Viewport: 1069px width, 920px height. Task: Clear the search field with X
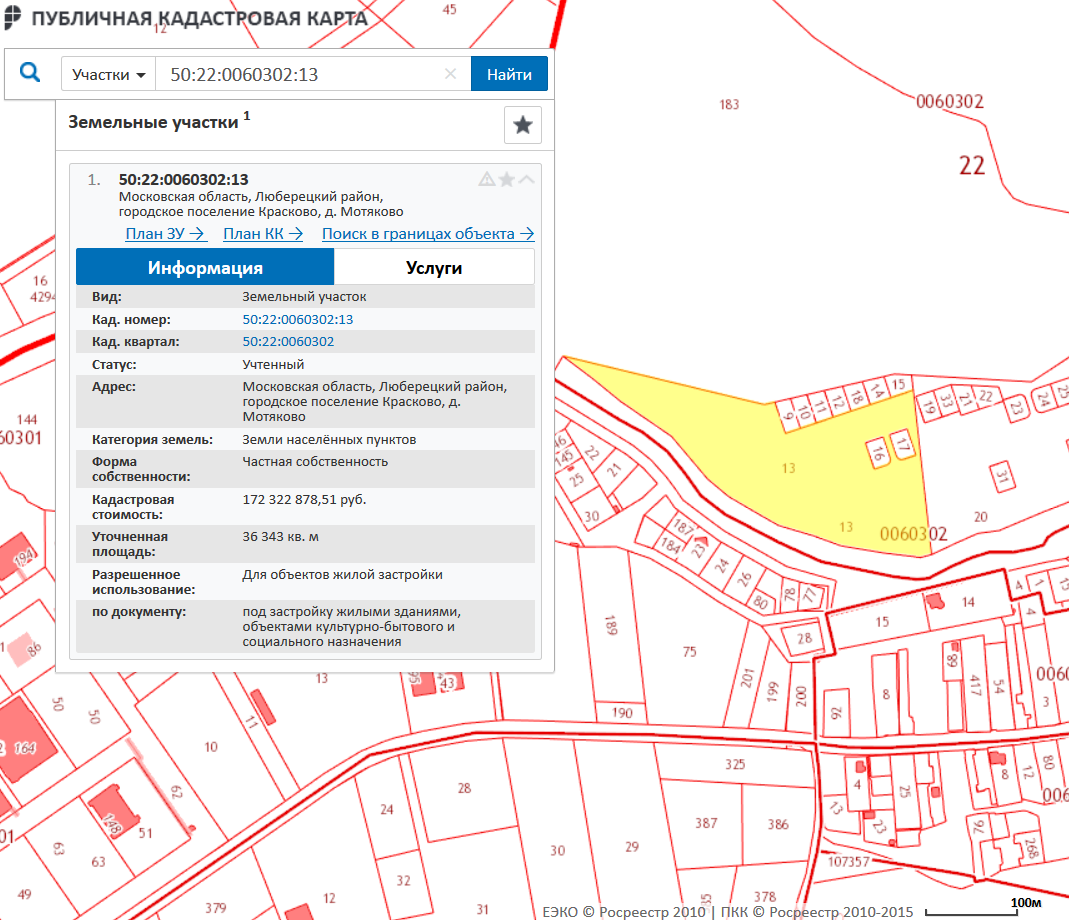click(450, 74)
